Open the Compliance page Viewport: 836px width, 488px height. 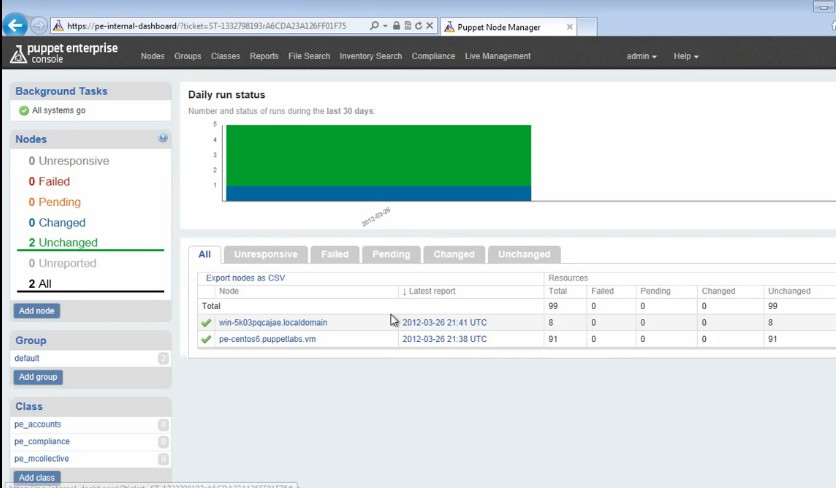(x=433, y=56)
